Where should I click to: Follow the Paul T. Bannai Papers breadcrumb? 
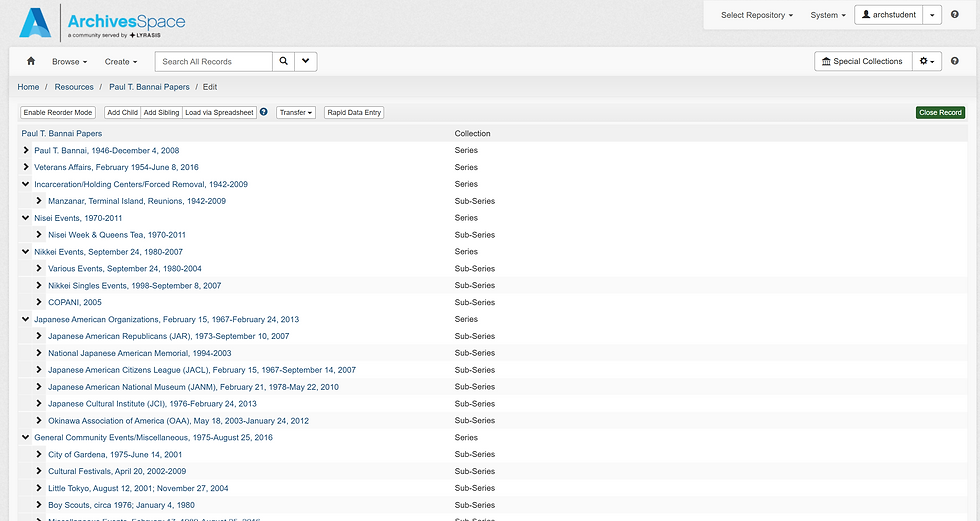[149, 87]
